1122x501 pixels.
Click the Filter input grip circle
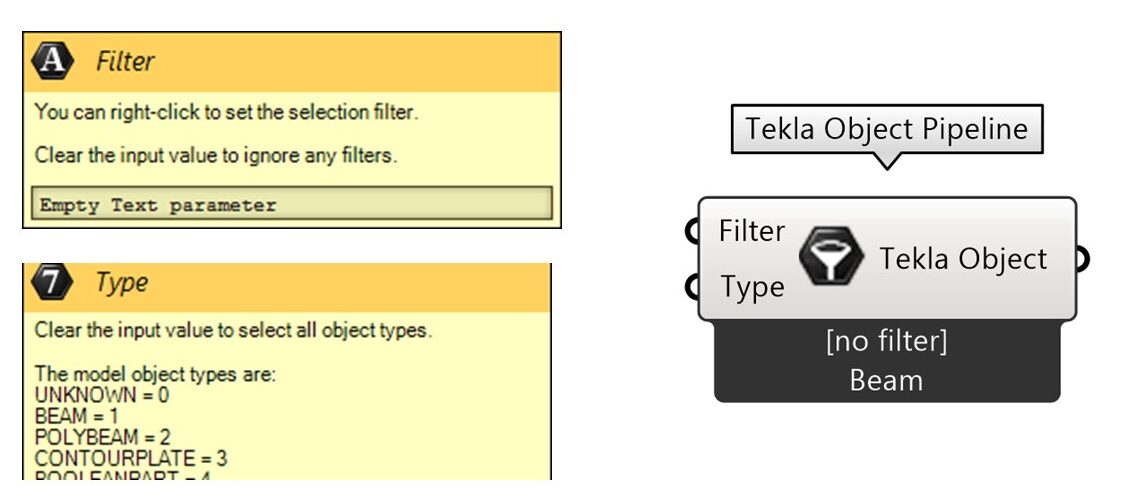click(691, 231)
